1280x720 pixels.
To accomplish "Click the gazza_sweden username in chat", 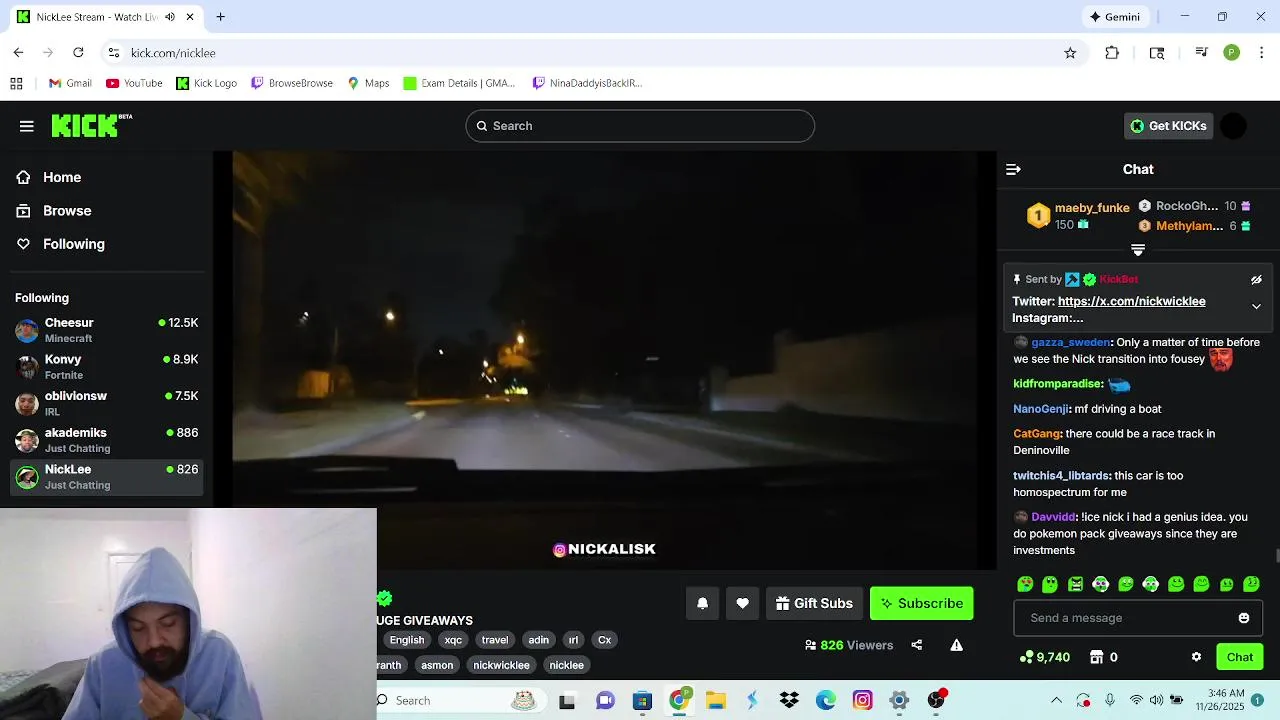I will [x=1070, y=342].
